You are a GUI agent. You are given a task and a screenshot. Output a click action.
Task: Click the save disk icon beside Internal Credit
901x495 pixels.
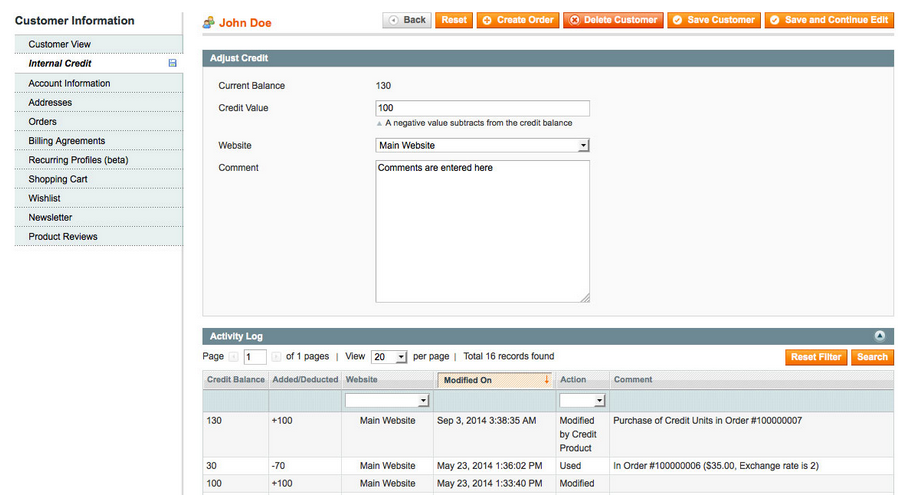[x=172, y=64]
